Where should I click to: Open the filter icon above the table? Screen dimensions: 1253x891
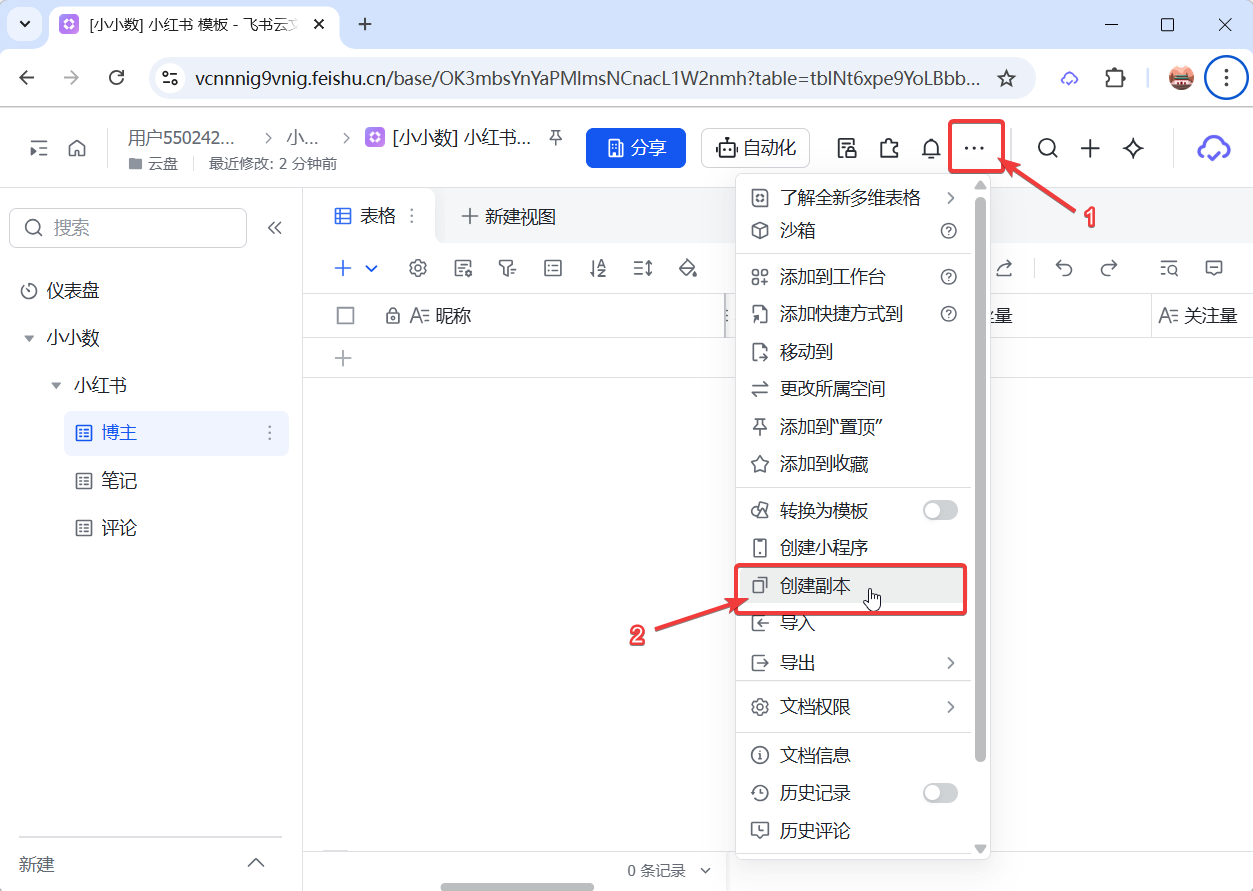(x=507, y=268)
